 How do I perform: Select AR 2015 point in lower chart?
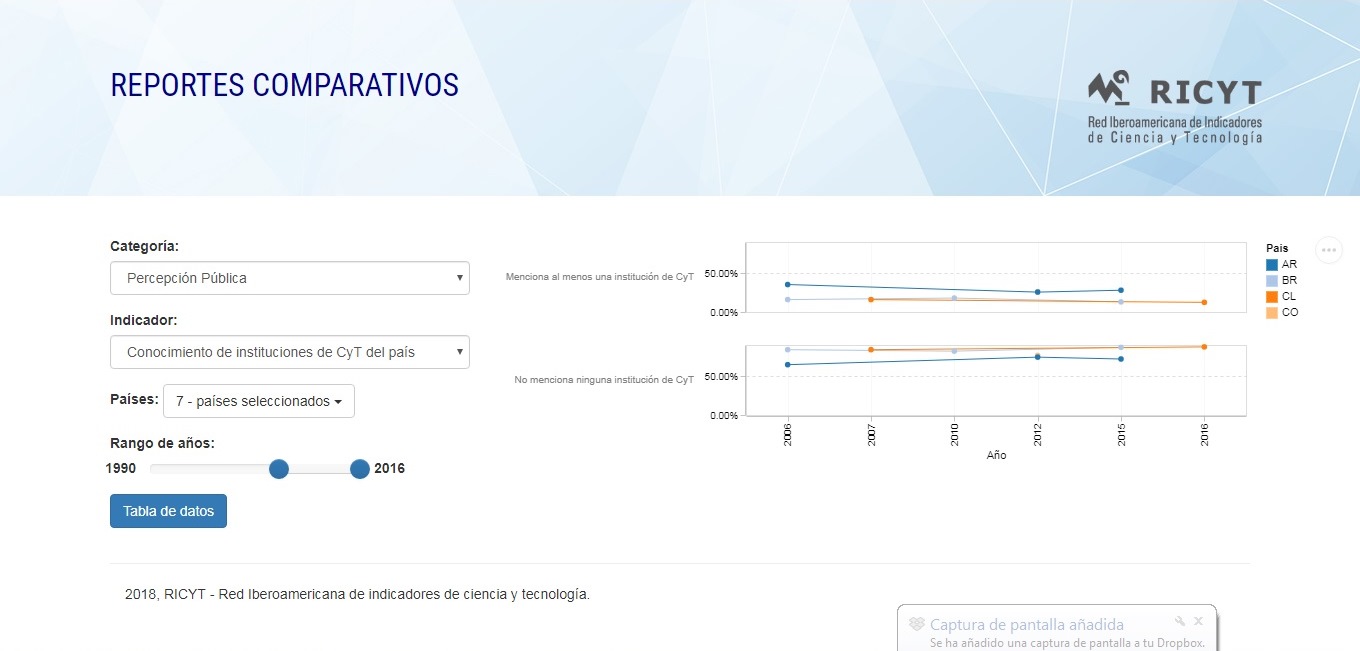[1121, 359]
